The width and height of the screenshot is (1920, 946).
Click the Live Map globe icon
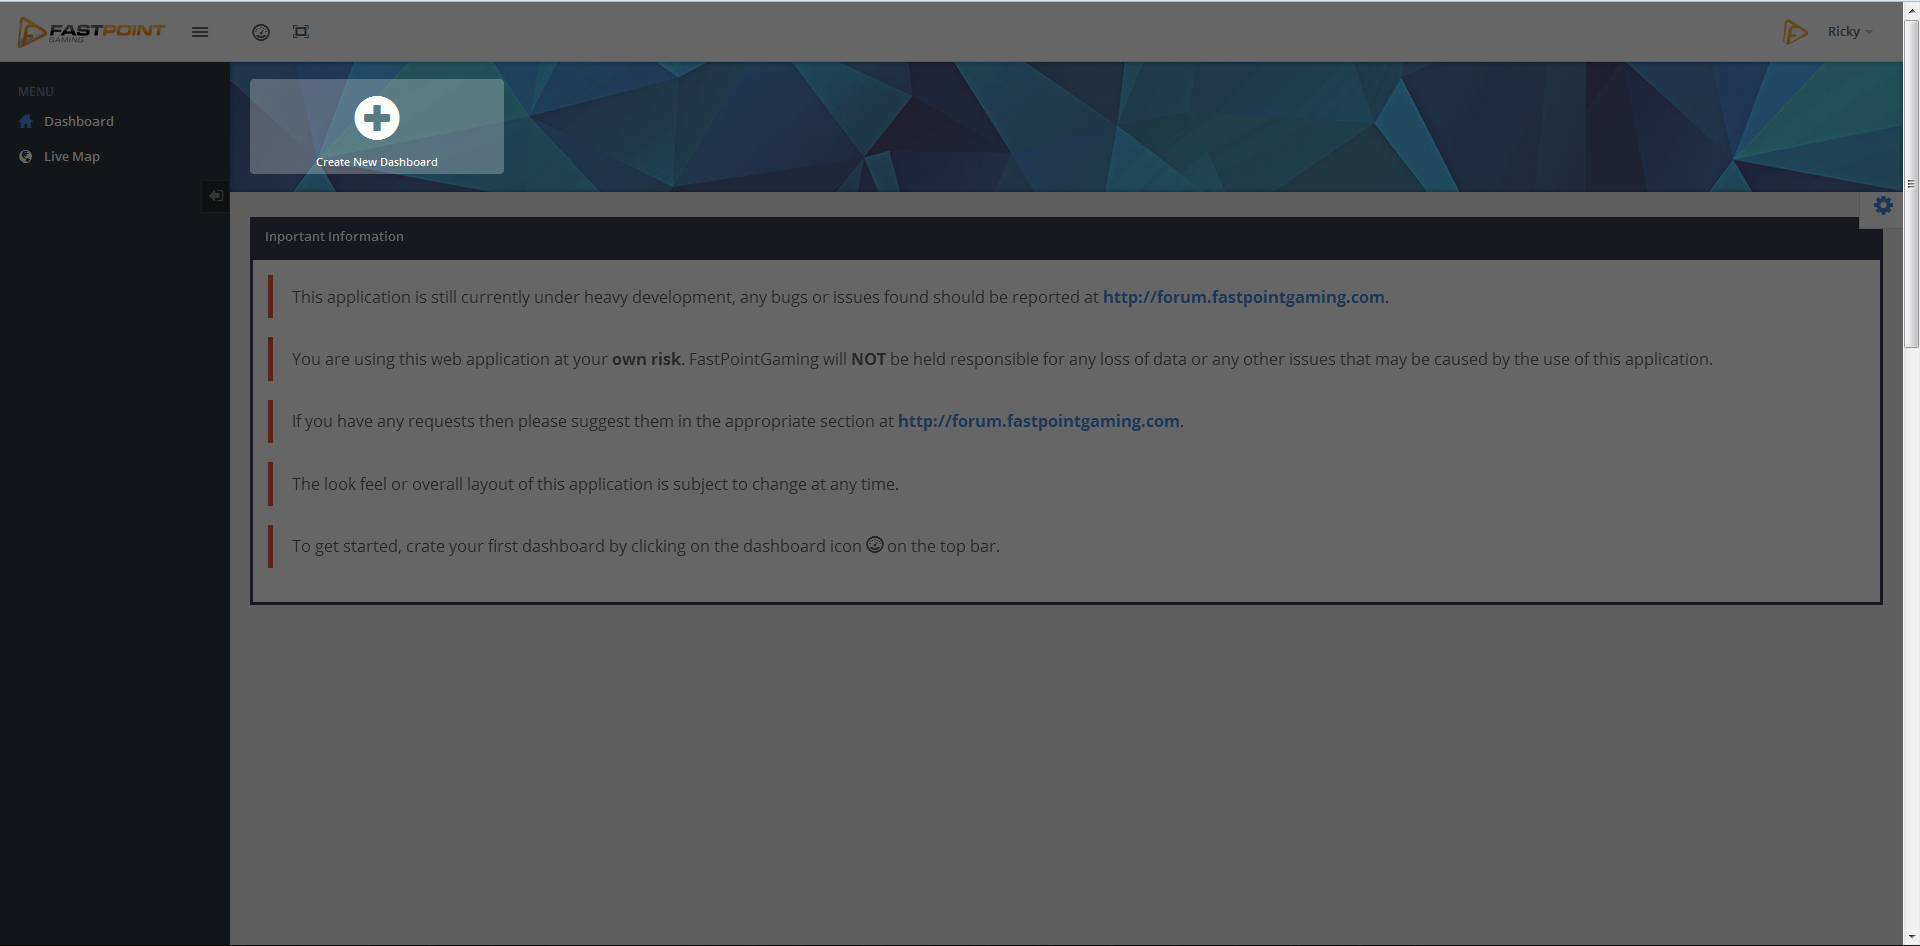tap(26, 156)
